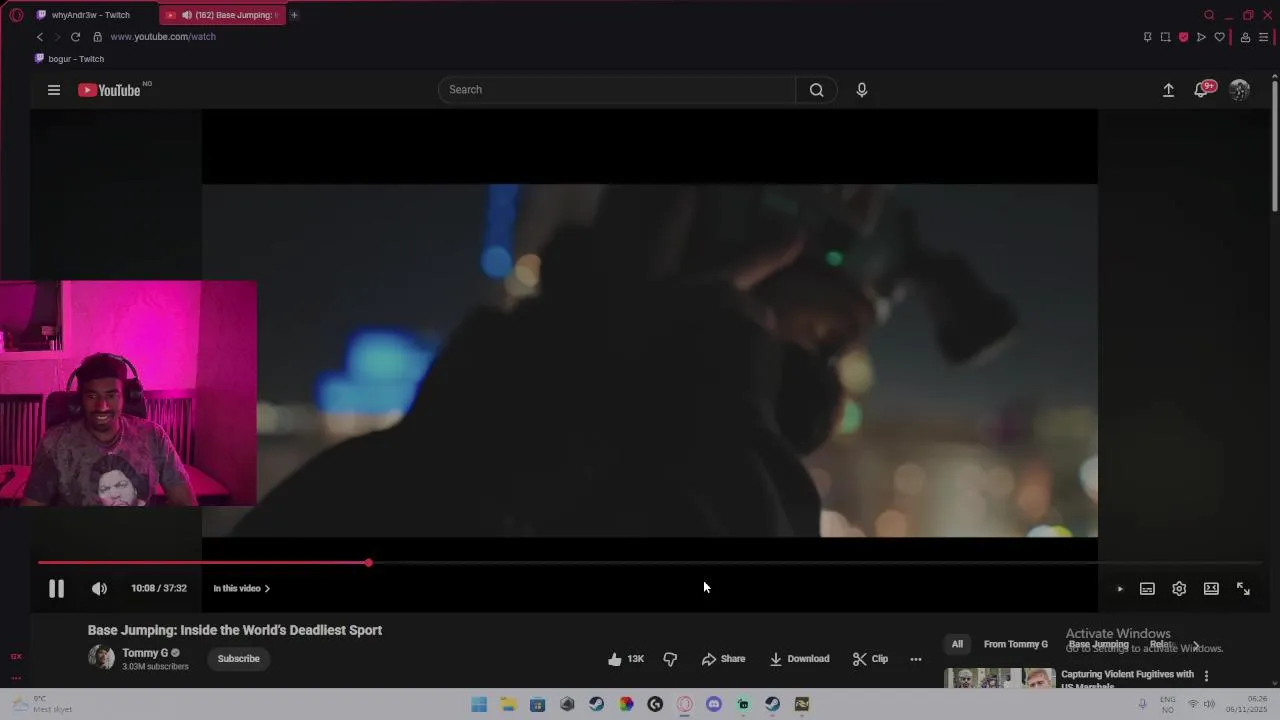Screen dimensions: 1280x720
Task: Open the weather widget in the taskbar
Action: [41, 704]
